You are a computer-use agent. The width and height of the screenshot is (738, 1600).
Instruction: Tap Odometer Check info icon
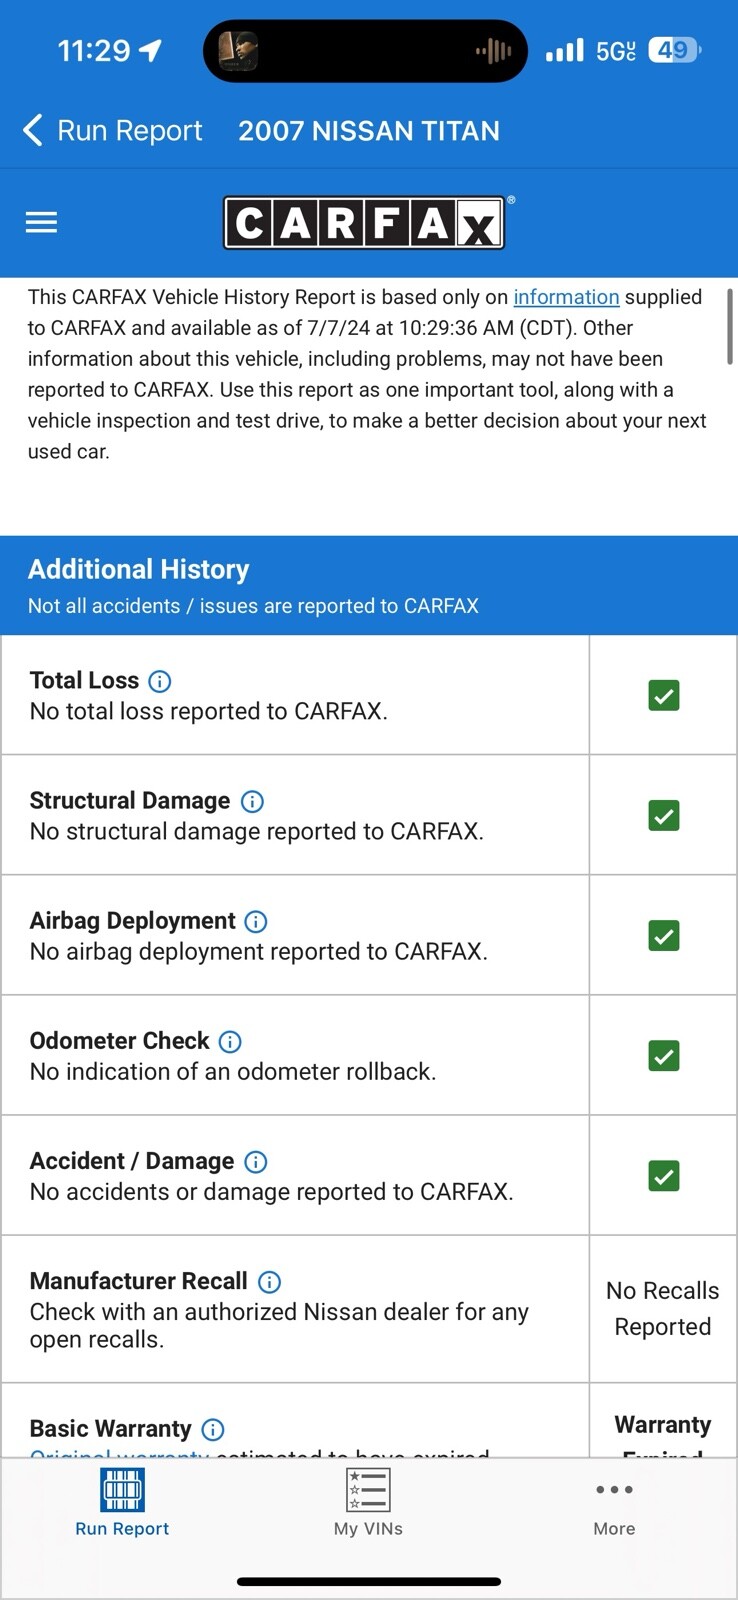click(x=230, y=1041)
